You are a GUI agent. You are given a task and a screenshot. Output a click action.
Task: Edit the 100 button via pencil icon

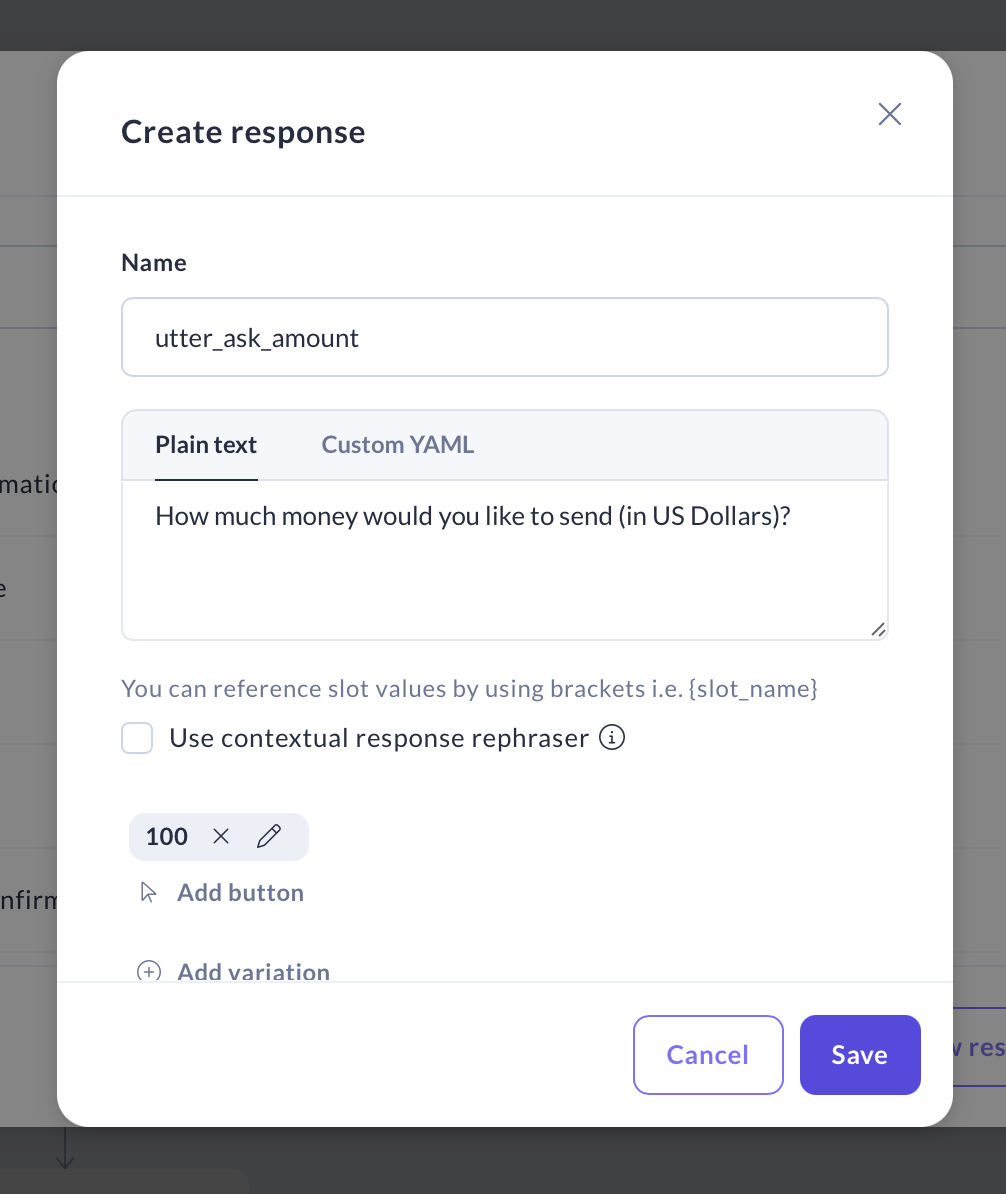(x=269, y=837)
